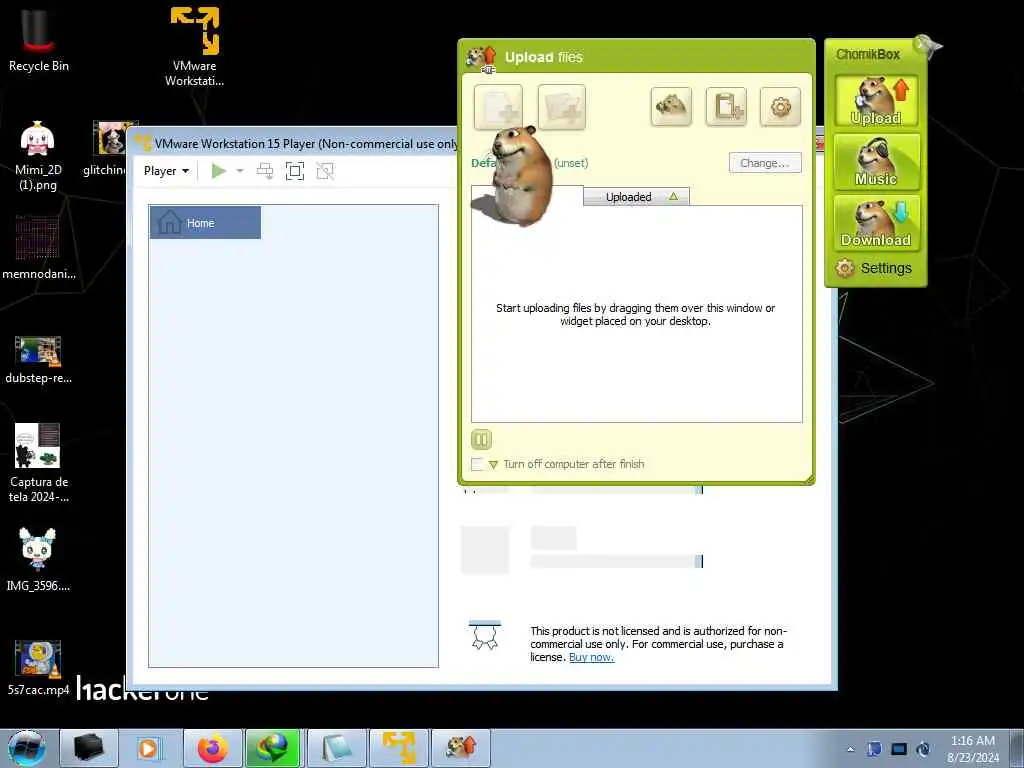
Task: Click the notepad icon in taskbar
Action: (x=337, y=748)
